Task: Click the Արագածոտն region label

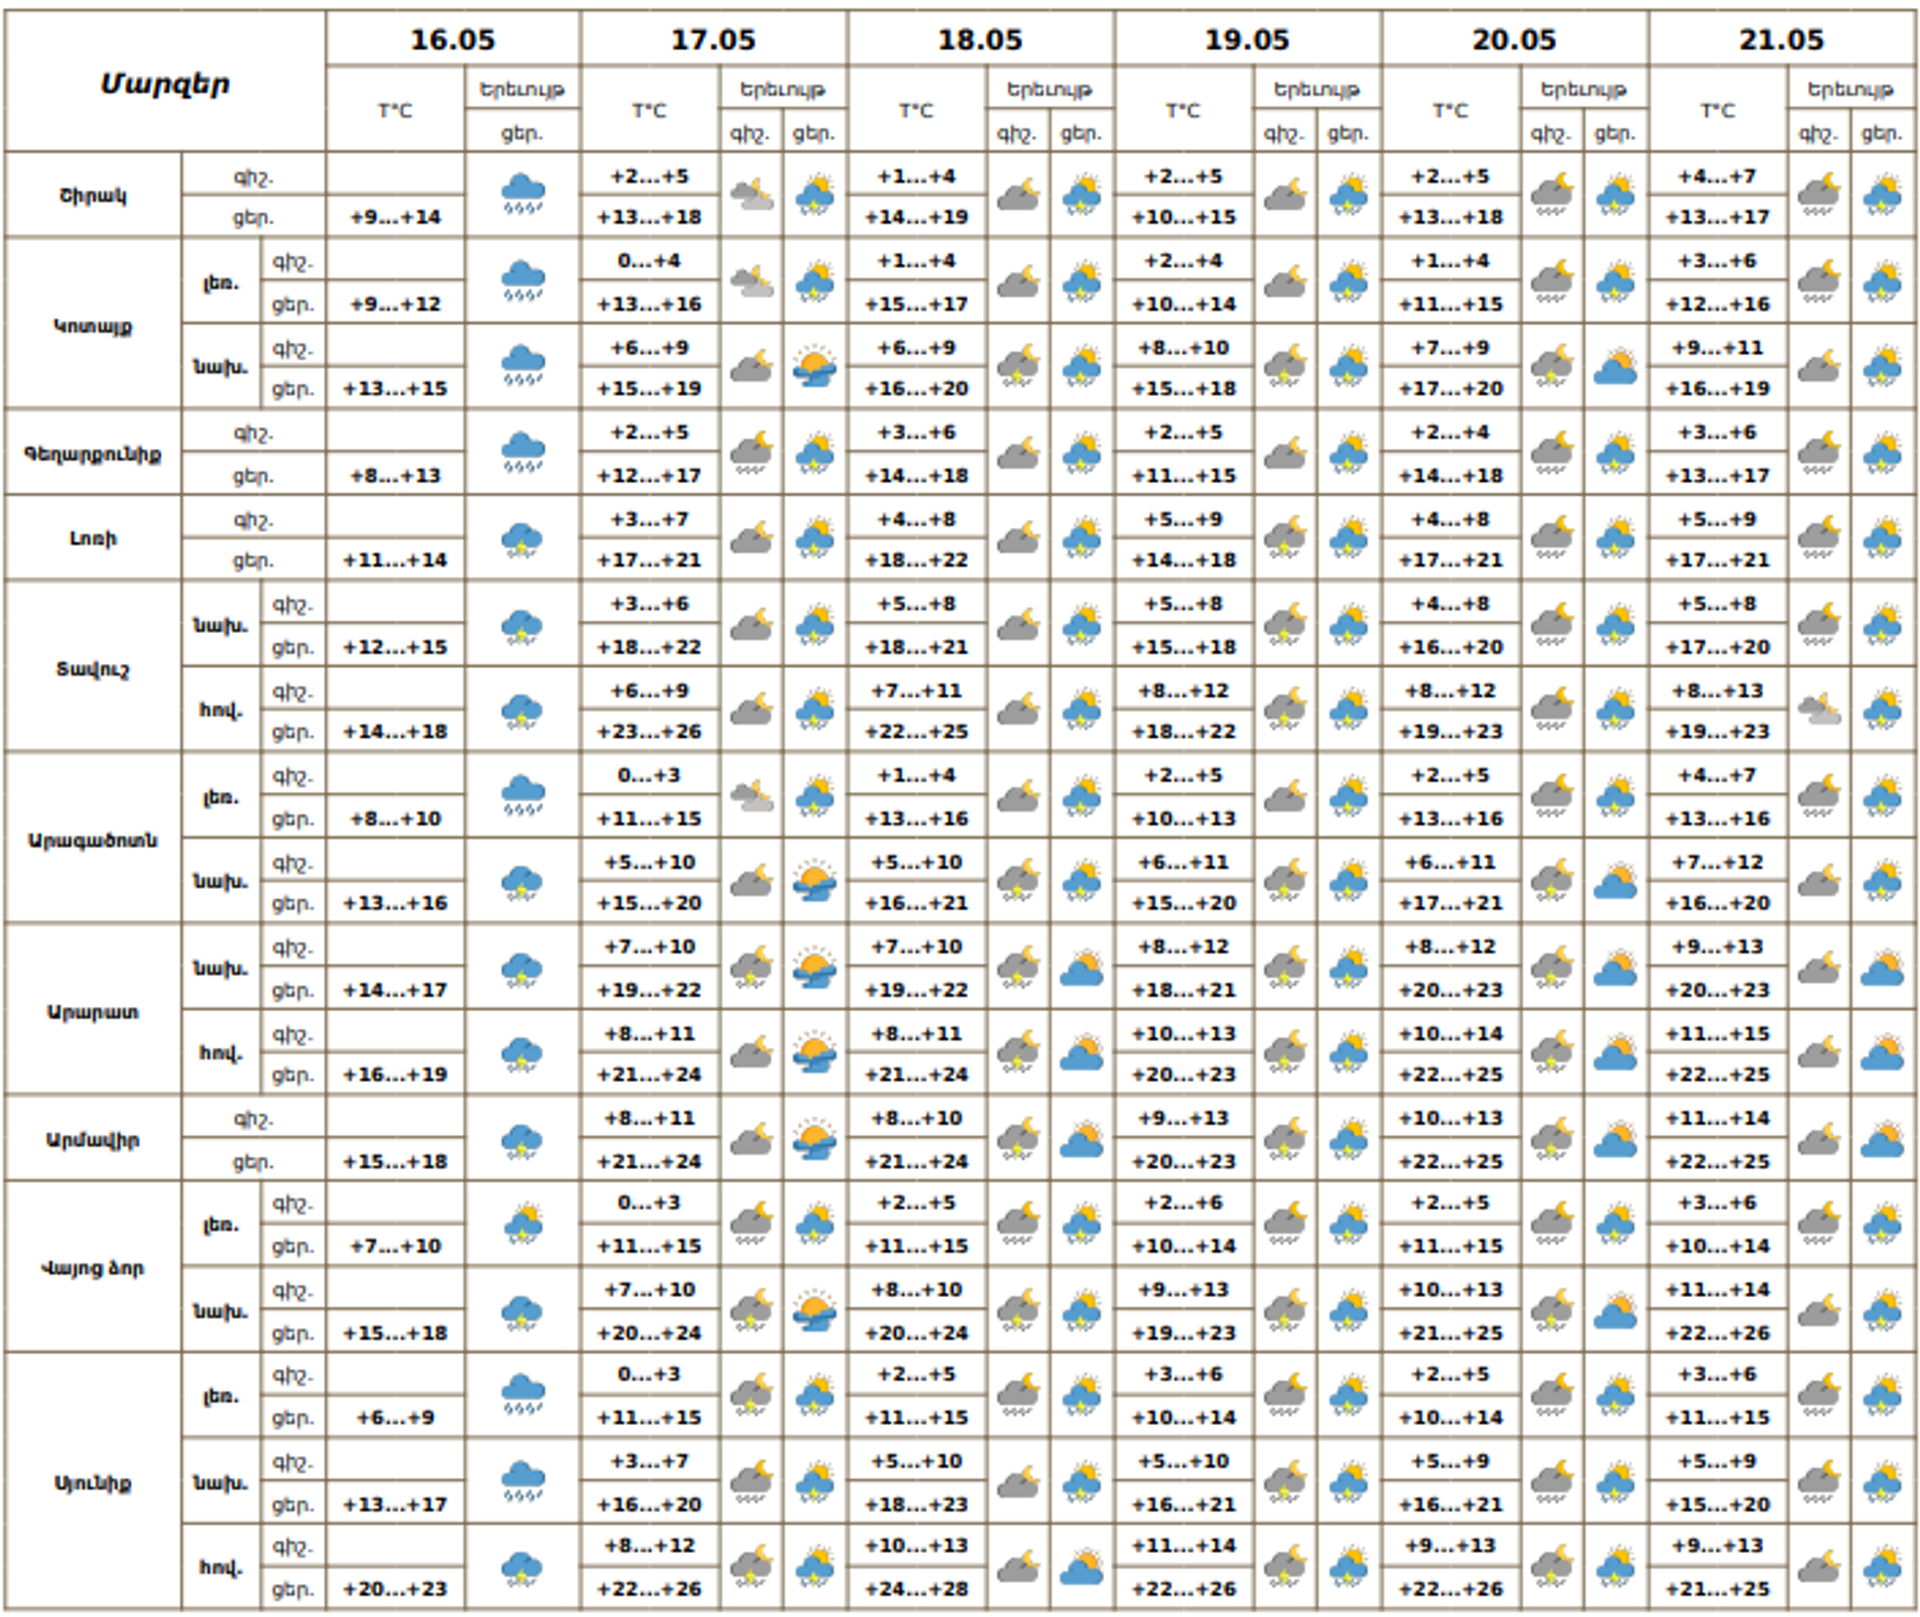Action: pyautogui.click(x=93, y=839)
